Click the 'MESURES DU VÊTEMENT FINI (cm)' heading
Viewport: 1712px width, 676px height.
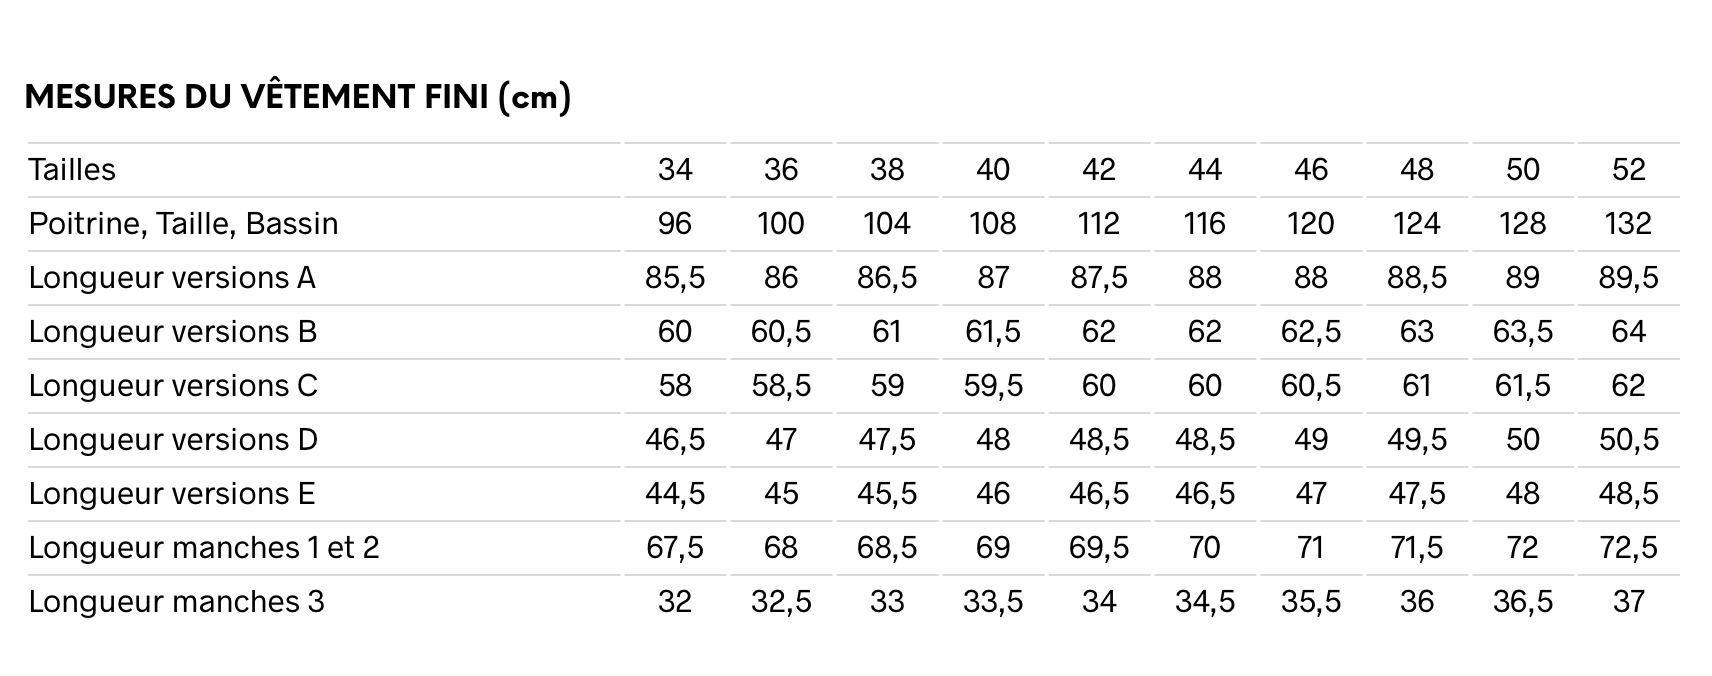(297, 97)
